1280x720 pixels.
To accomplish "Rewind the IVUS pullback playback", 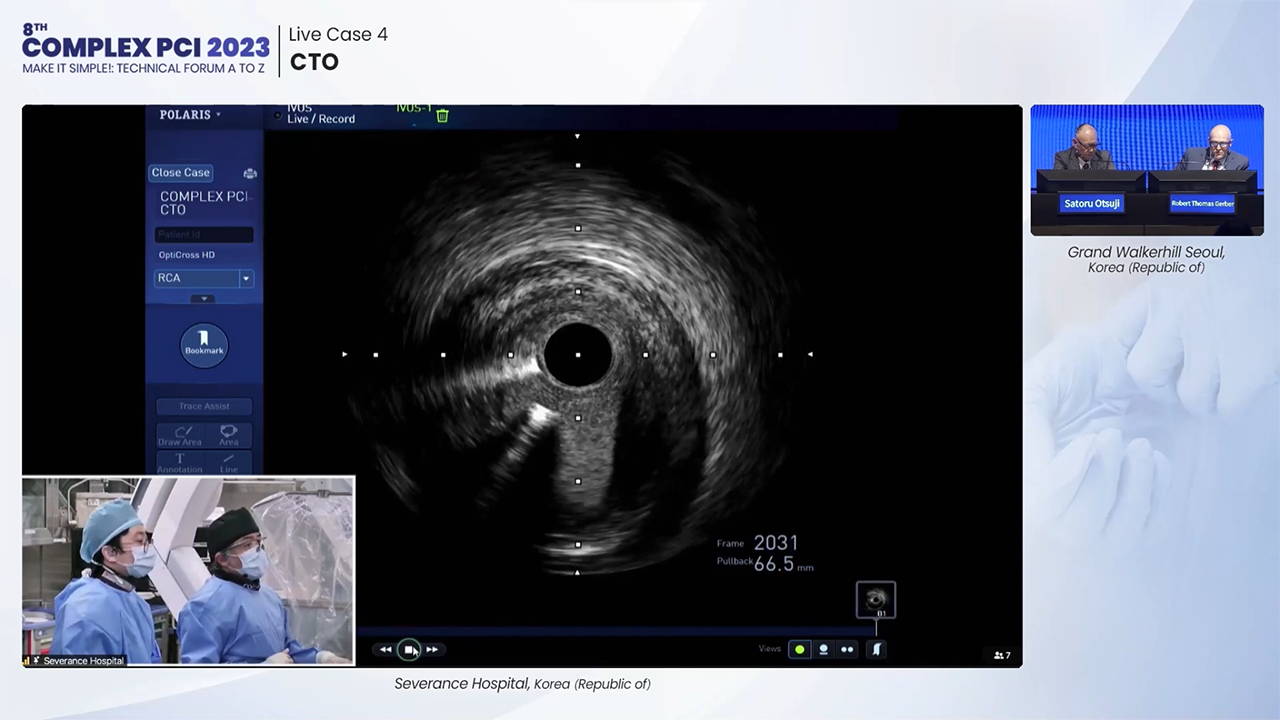I will 385,650.
